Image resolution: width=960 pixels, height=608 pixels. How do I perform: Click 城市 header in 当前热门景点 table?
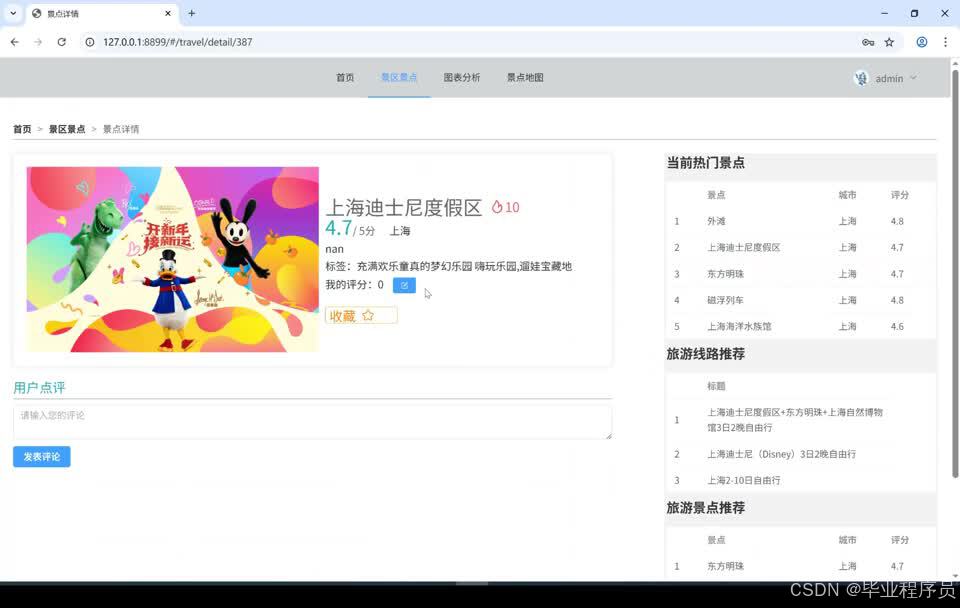click(x=847, y=195)
